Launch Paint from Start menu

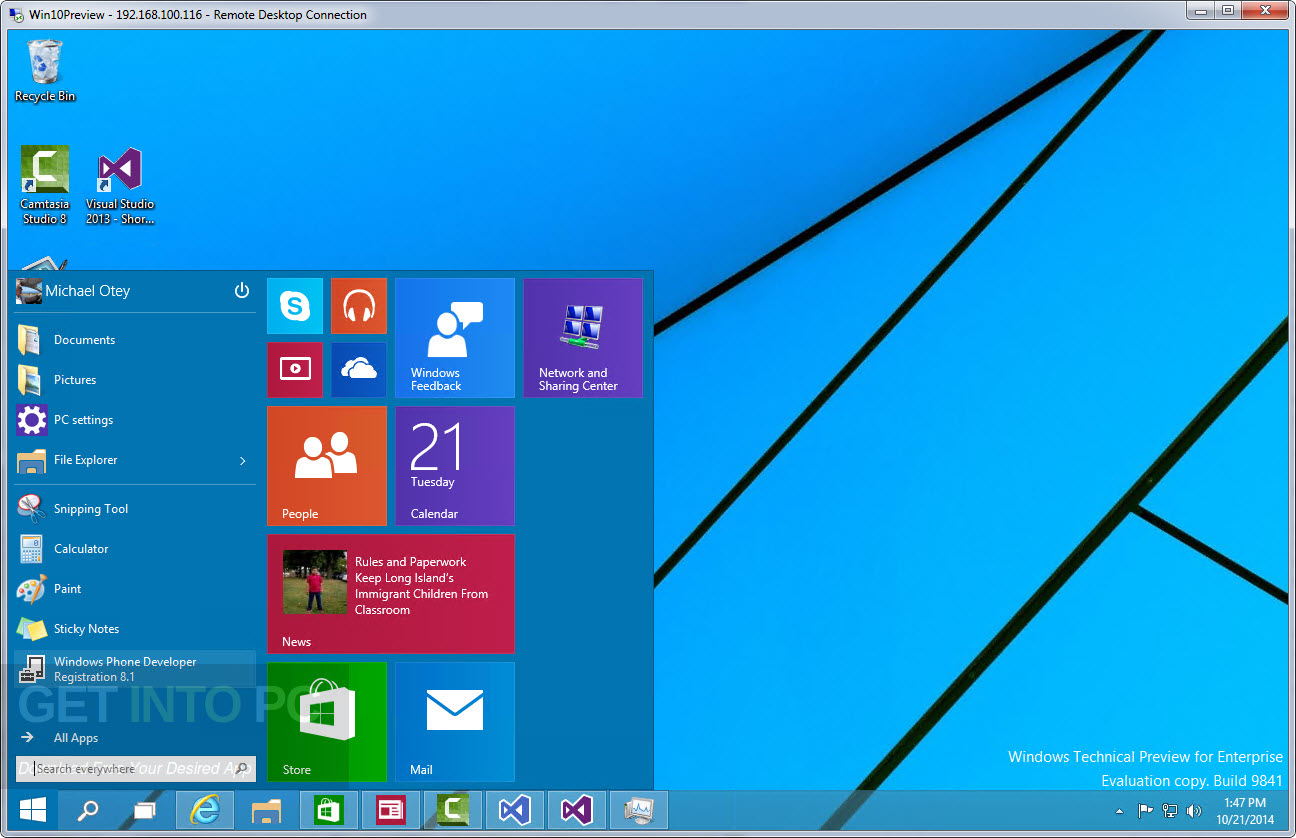(x=135, y=589)
